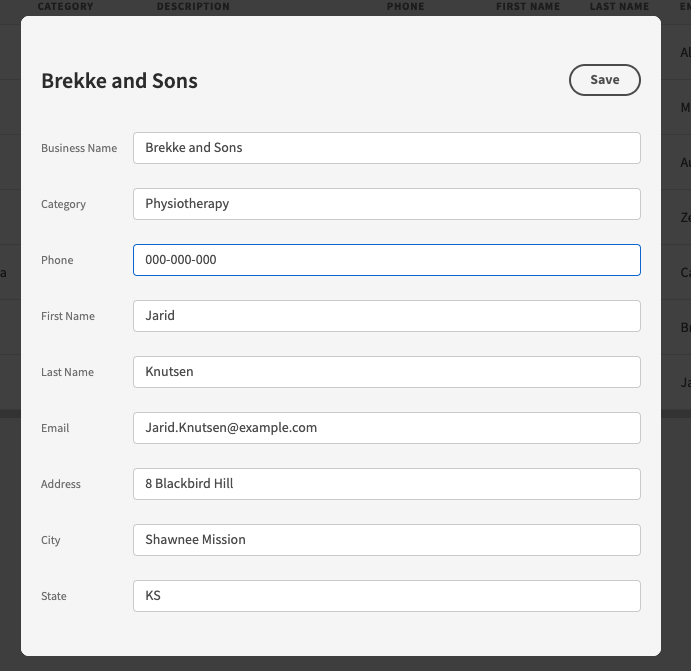
Task: Click the Address field 8 Blackbird Hill
Action: coord(386,484)
